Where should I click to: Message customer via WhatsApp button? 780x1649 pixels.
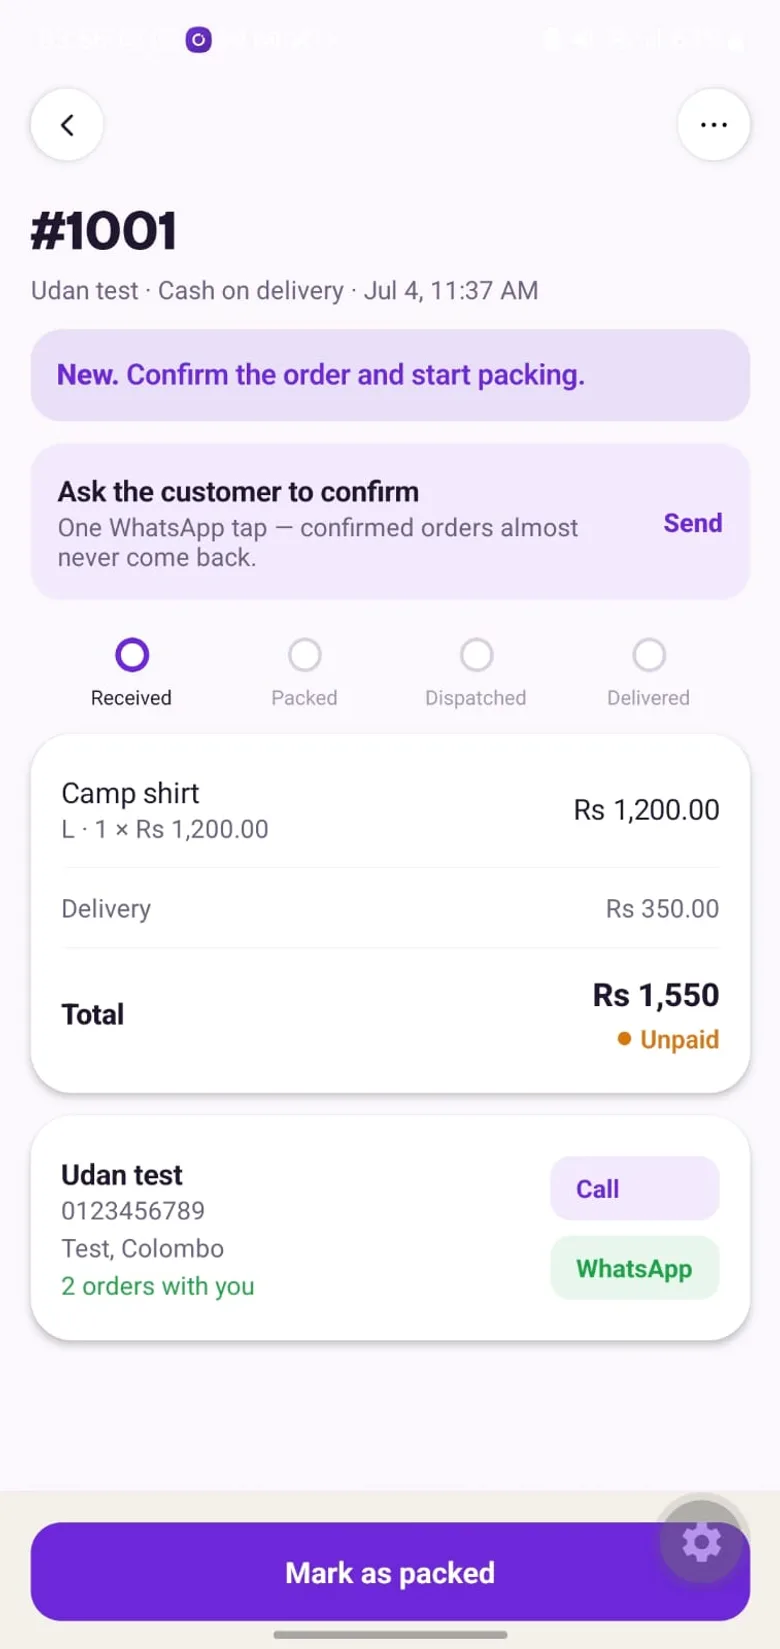[x=635, y=1268]
